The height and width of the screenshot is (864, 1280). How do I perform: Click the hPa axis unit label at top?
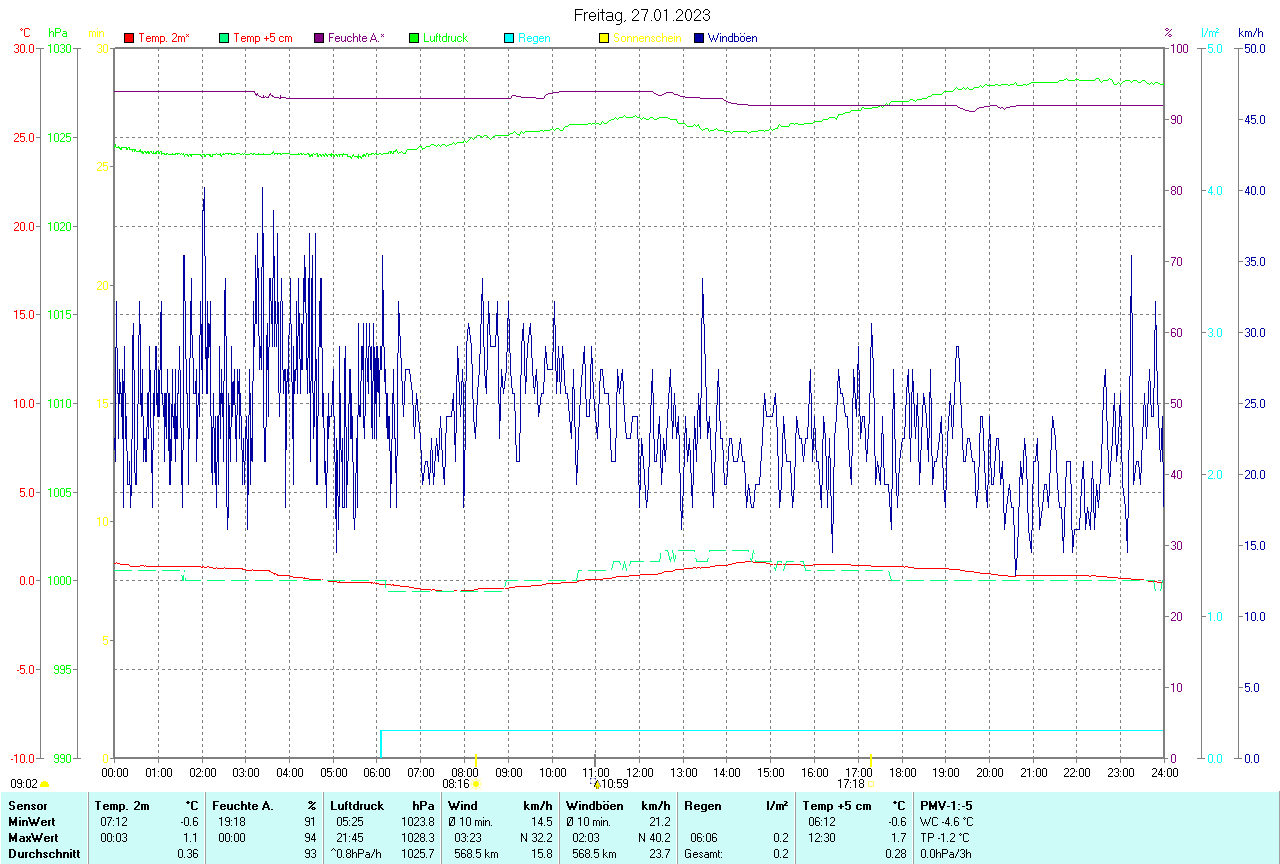click(x=58, y=33)
